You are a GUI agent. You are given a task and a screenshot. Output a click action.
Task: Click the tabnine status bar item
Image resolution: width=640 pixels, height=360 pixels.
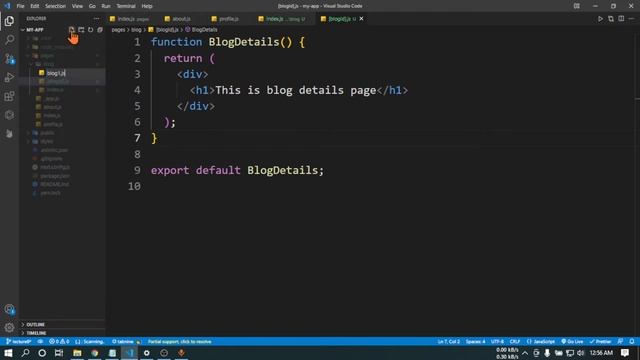click(126, 342)
